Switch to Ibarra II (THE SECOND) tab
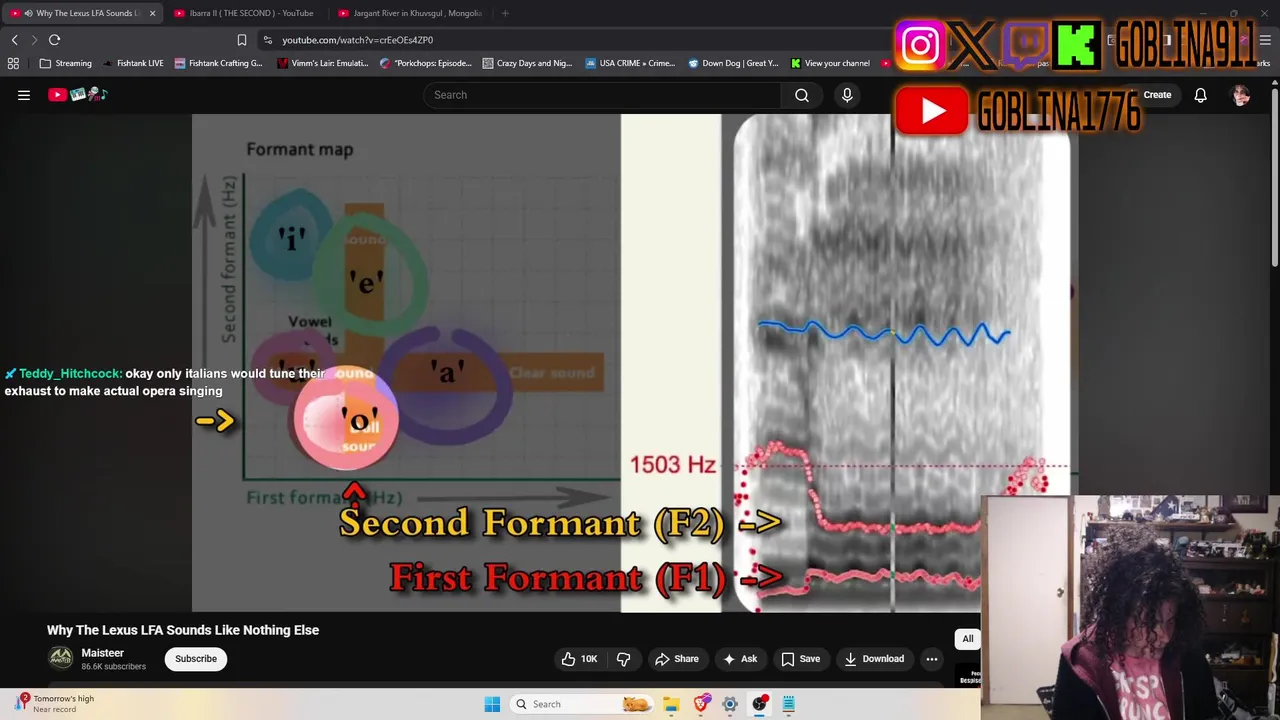 tap(245, 13)
